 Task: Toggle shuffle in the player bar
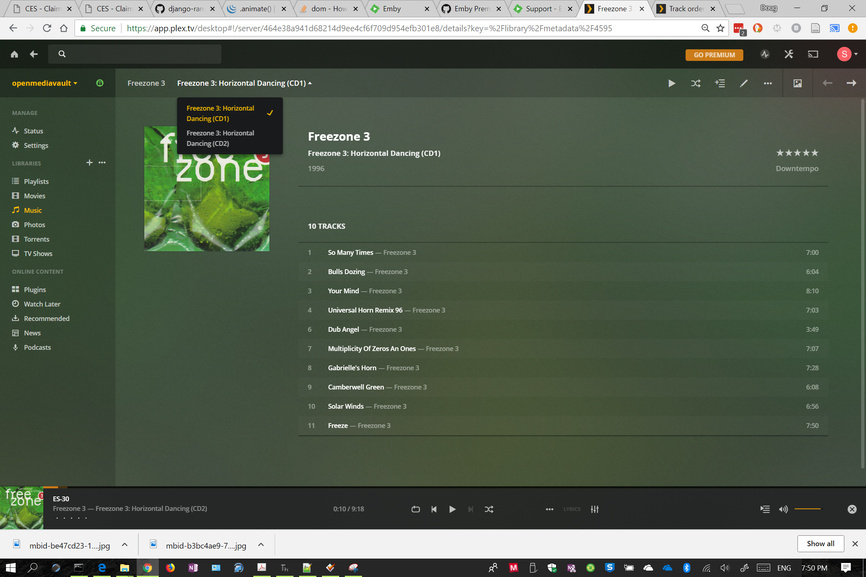(x=489, y=509)
